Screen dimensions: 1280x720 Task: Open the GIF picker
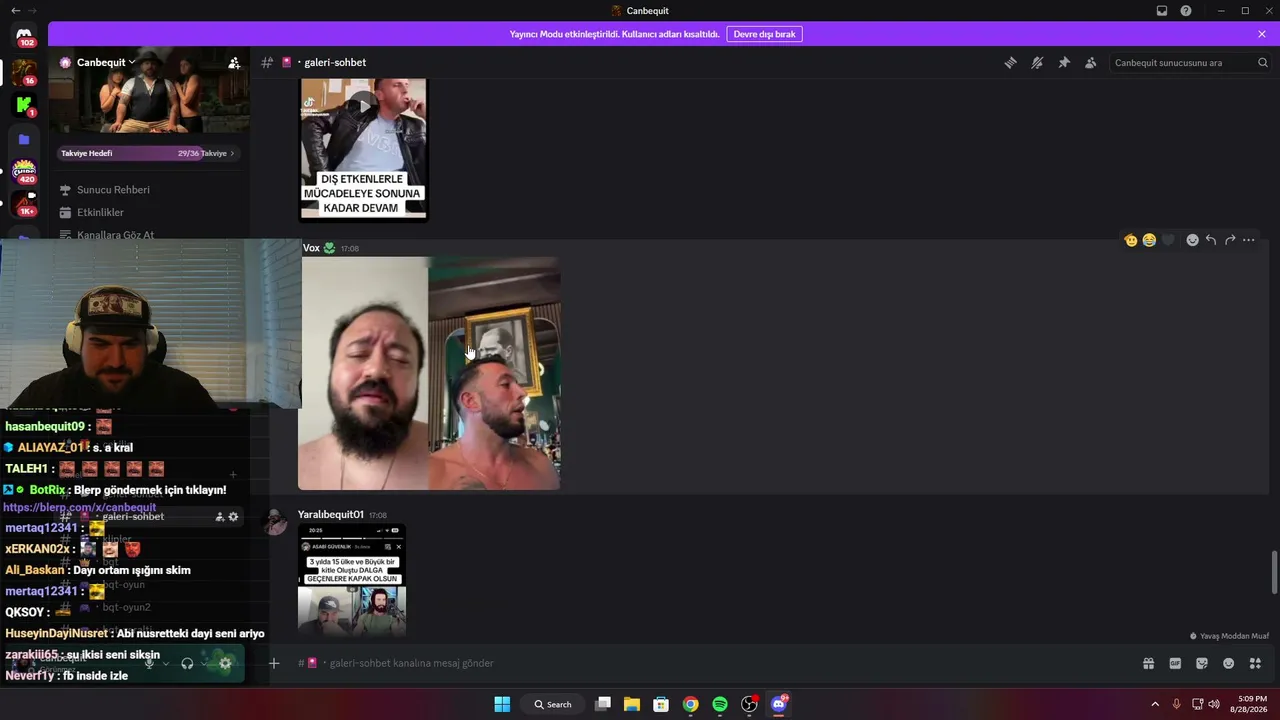tap(1175, 663)
